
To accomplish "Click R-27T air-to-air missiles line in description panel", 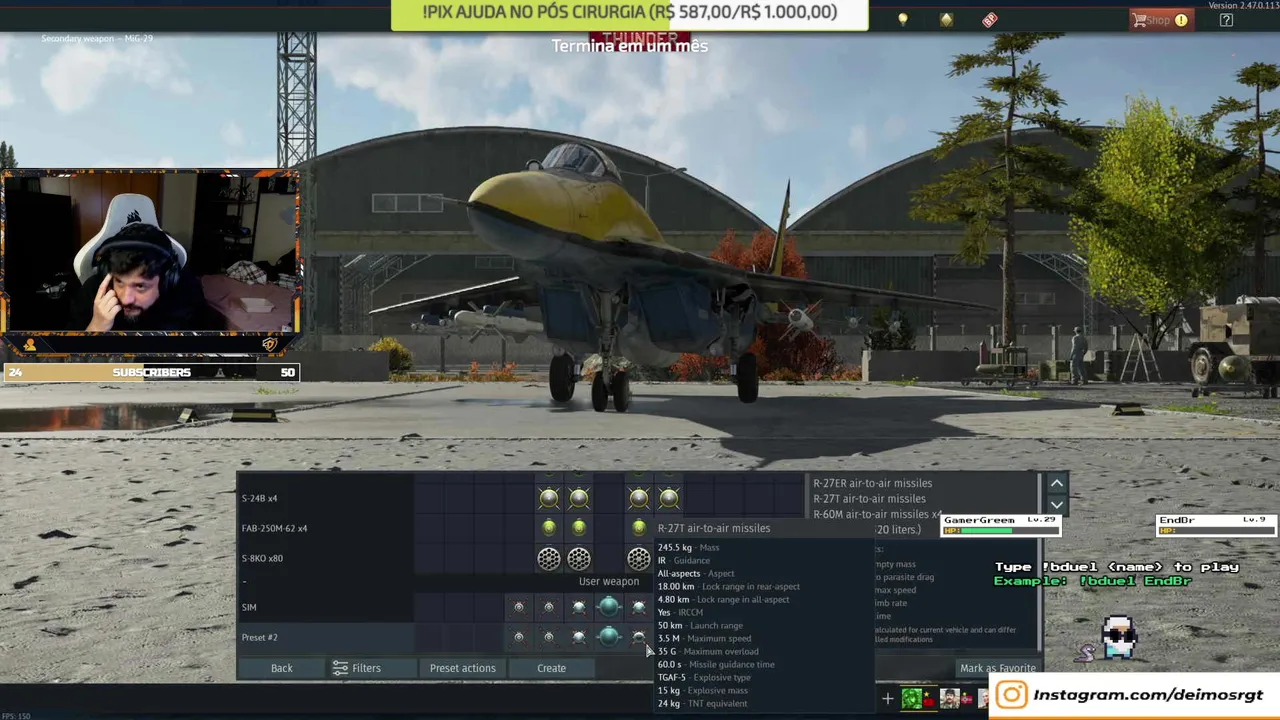I will [869, 498].
